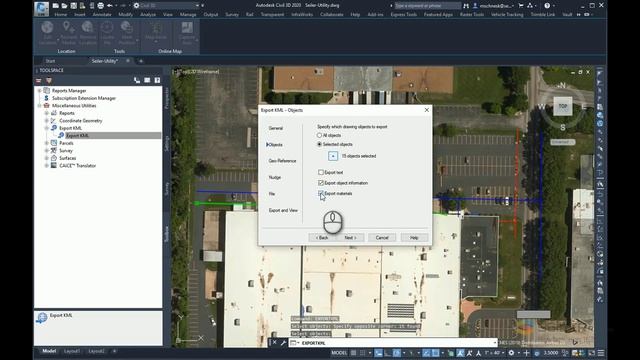
Task: Switch to the Start drawing tab
Action: 50,61
